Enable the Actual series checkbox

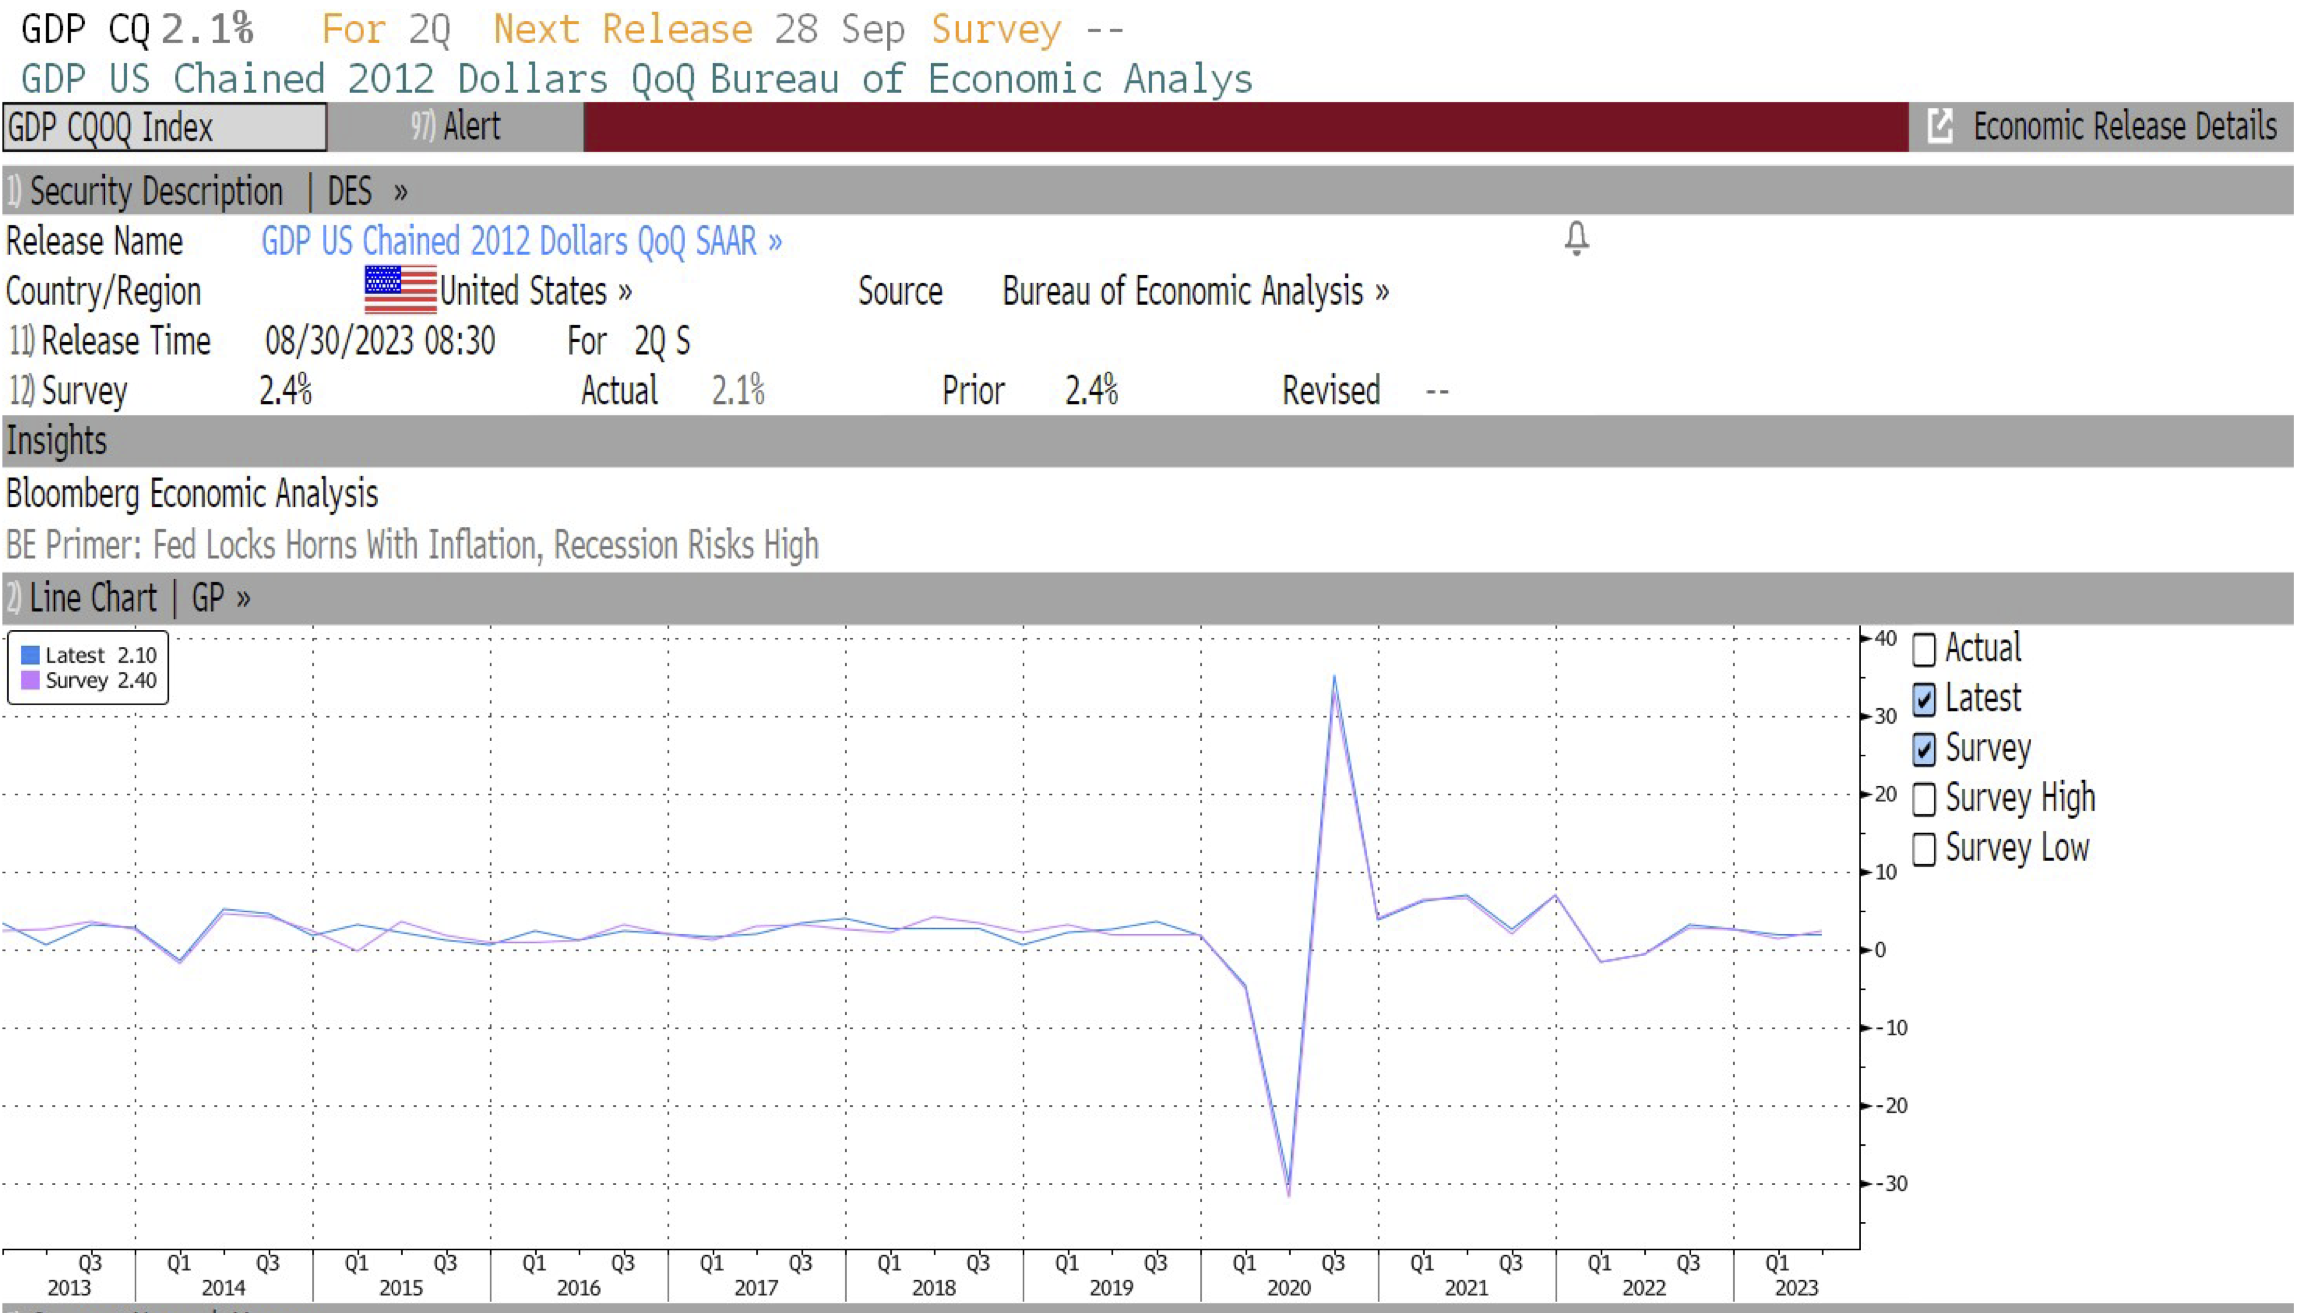(x=1923, y=649)
